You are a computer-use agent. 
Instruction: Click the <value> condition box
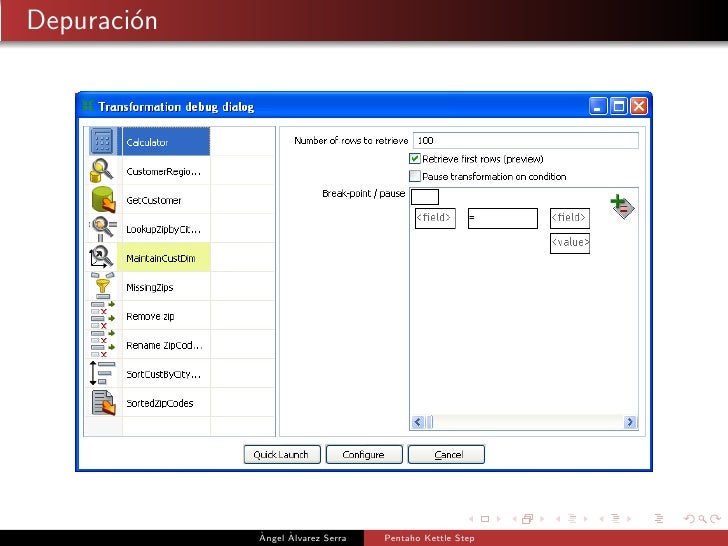pyautogui.click(x=570, y=243)
